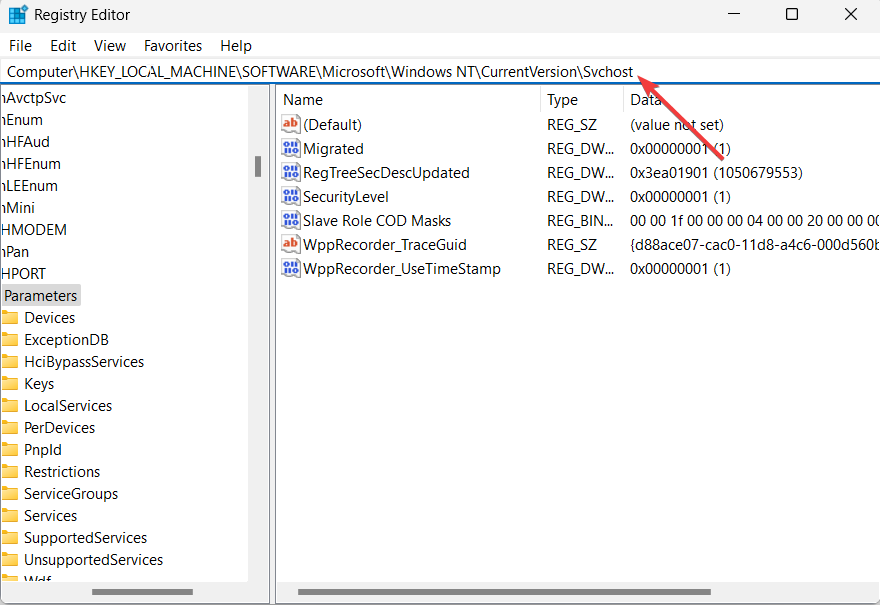The image size is (880, 605).
Task: Select the LocalServices key label
Action: pos(68,406)
